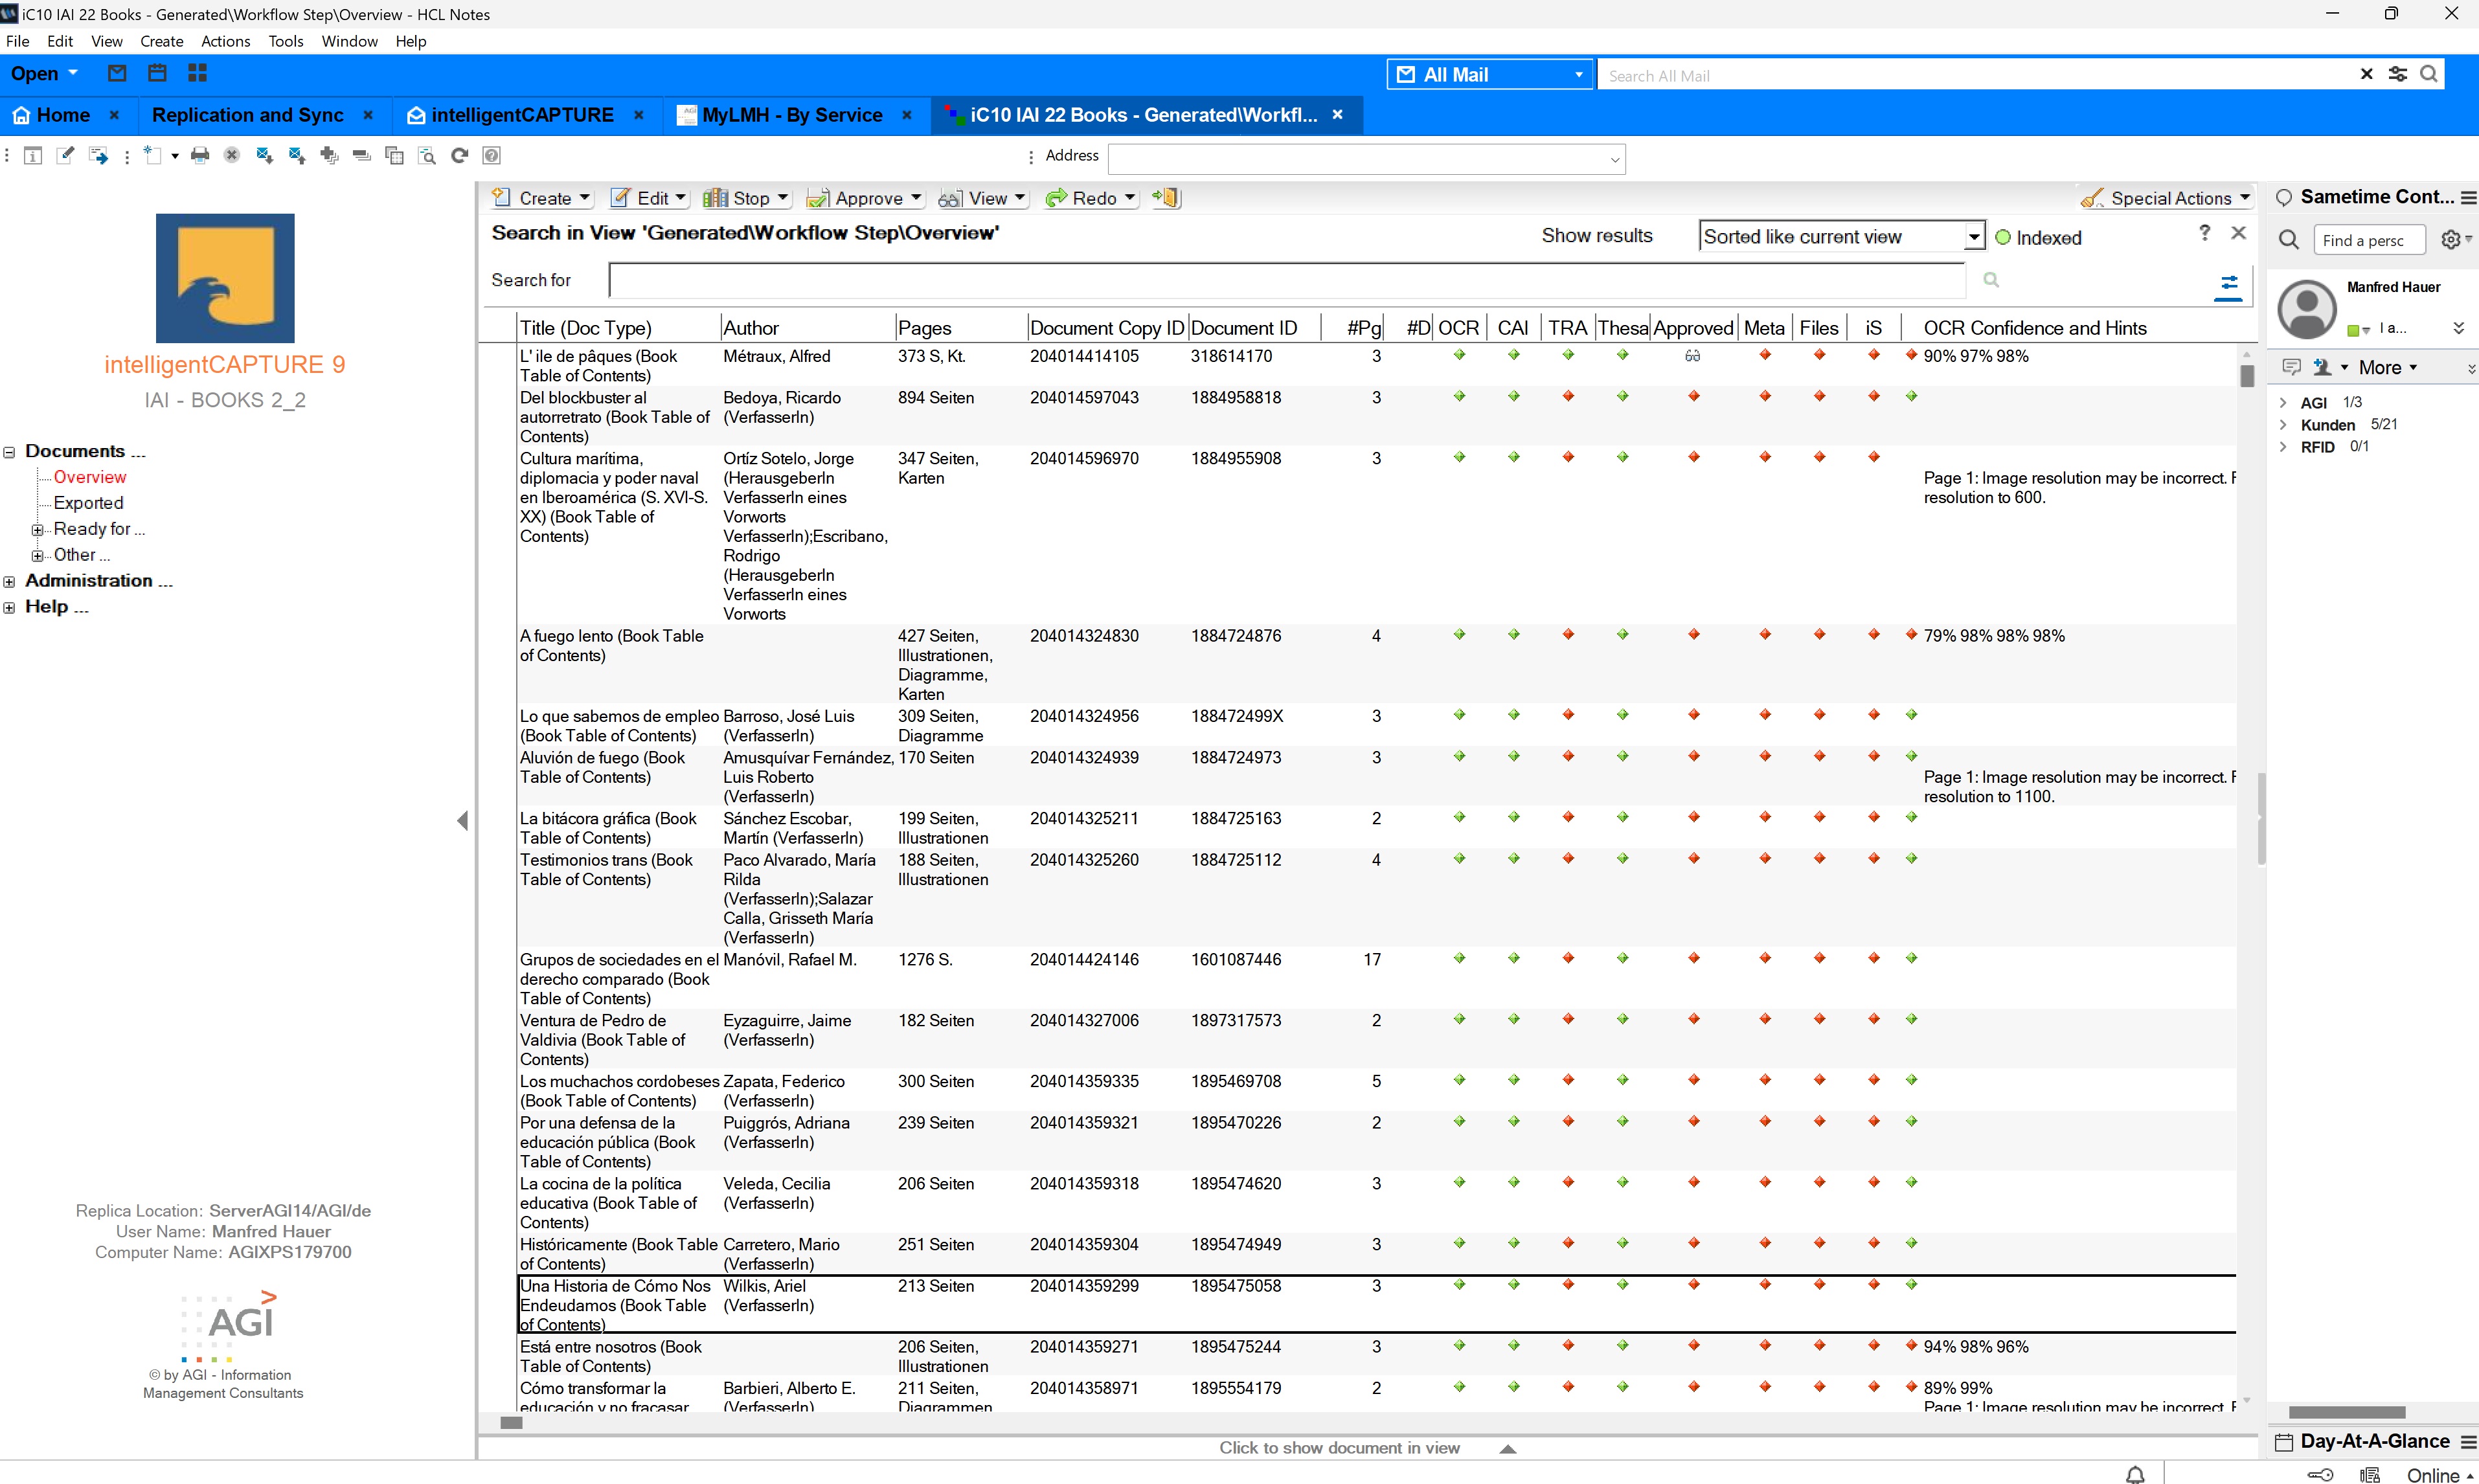
Task: Click the Edit action button
Action: point(649,198)
